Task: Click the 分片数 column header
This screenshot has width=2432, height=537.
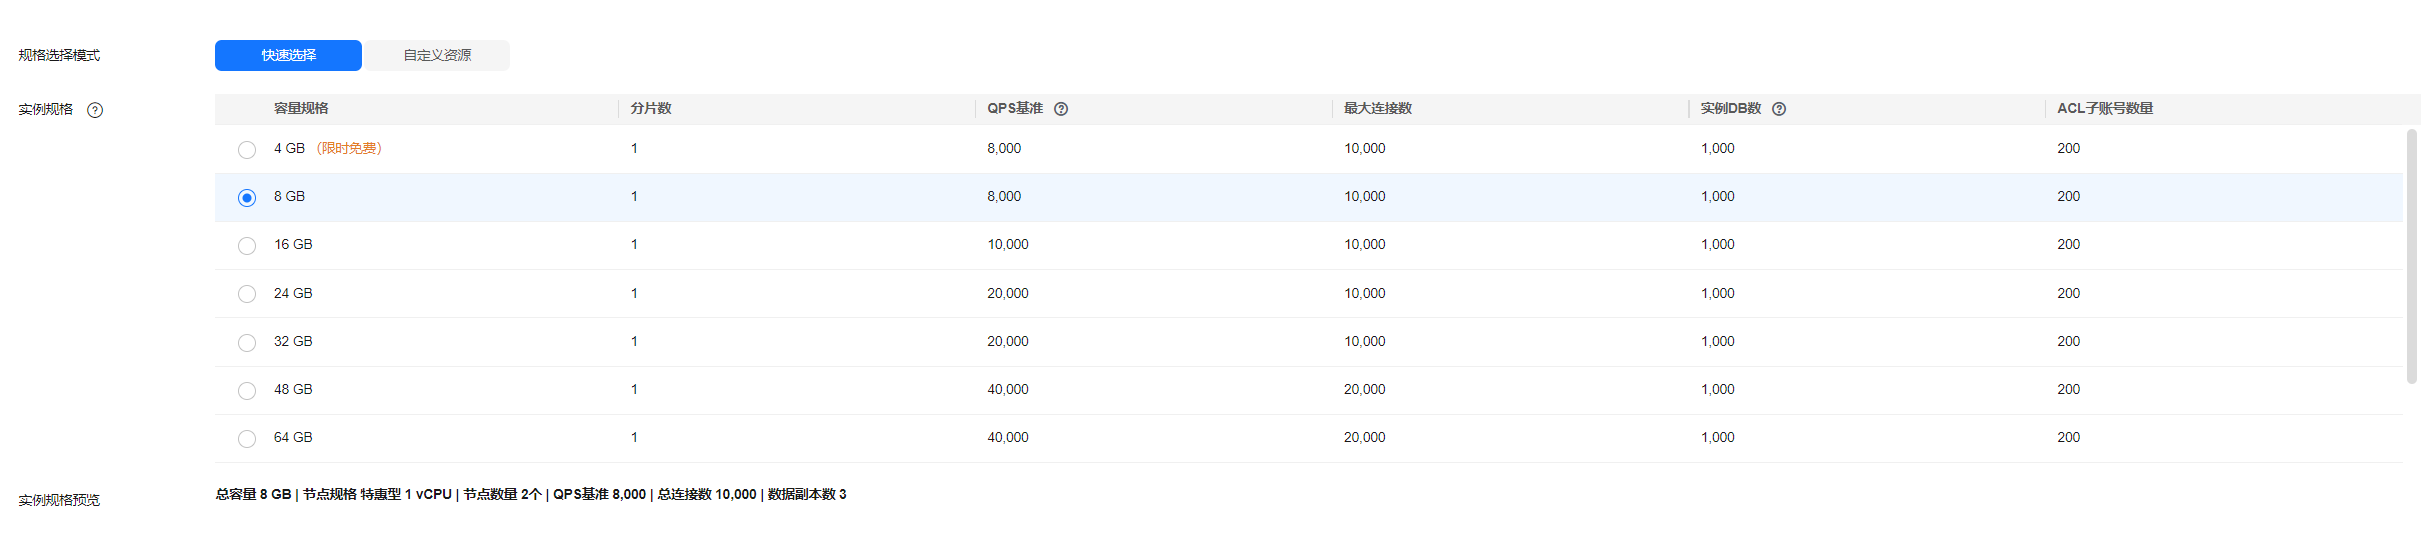Action: tap(651, 108)
